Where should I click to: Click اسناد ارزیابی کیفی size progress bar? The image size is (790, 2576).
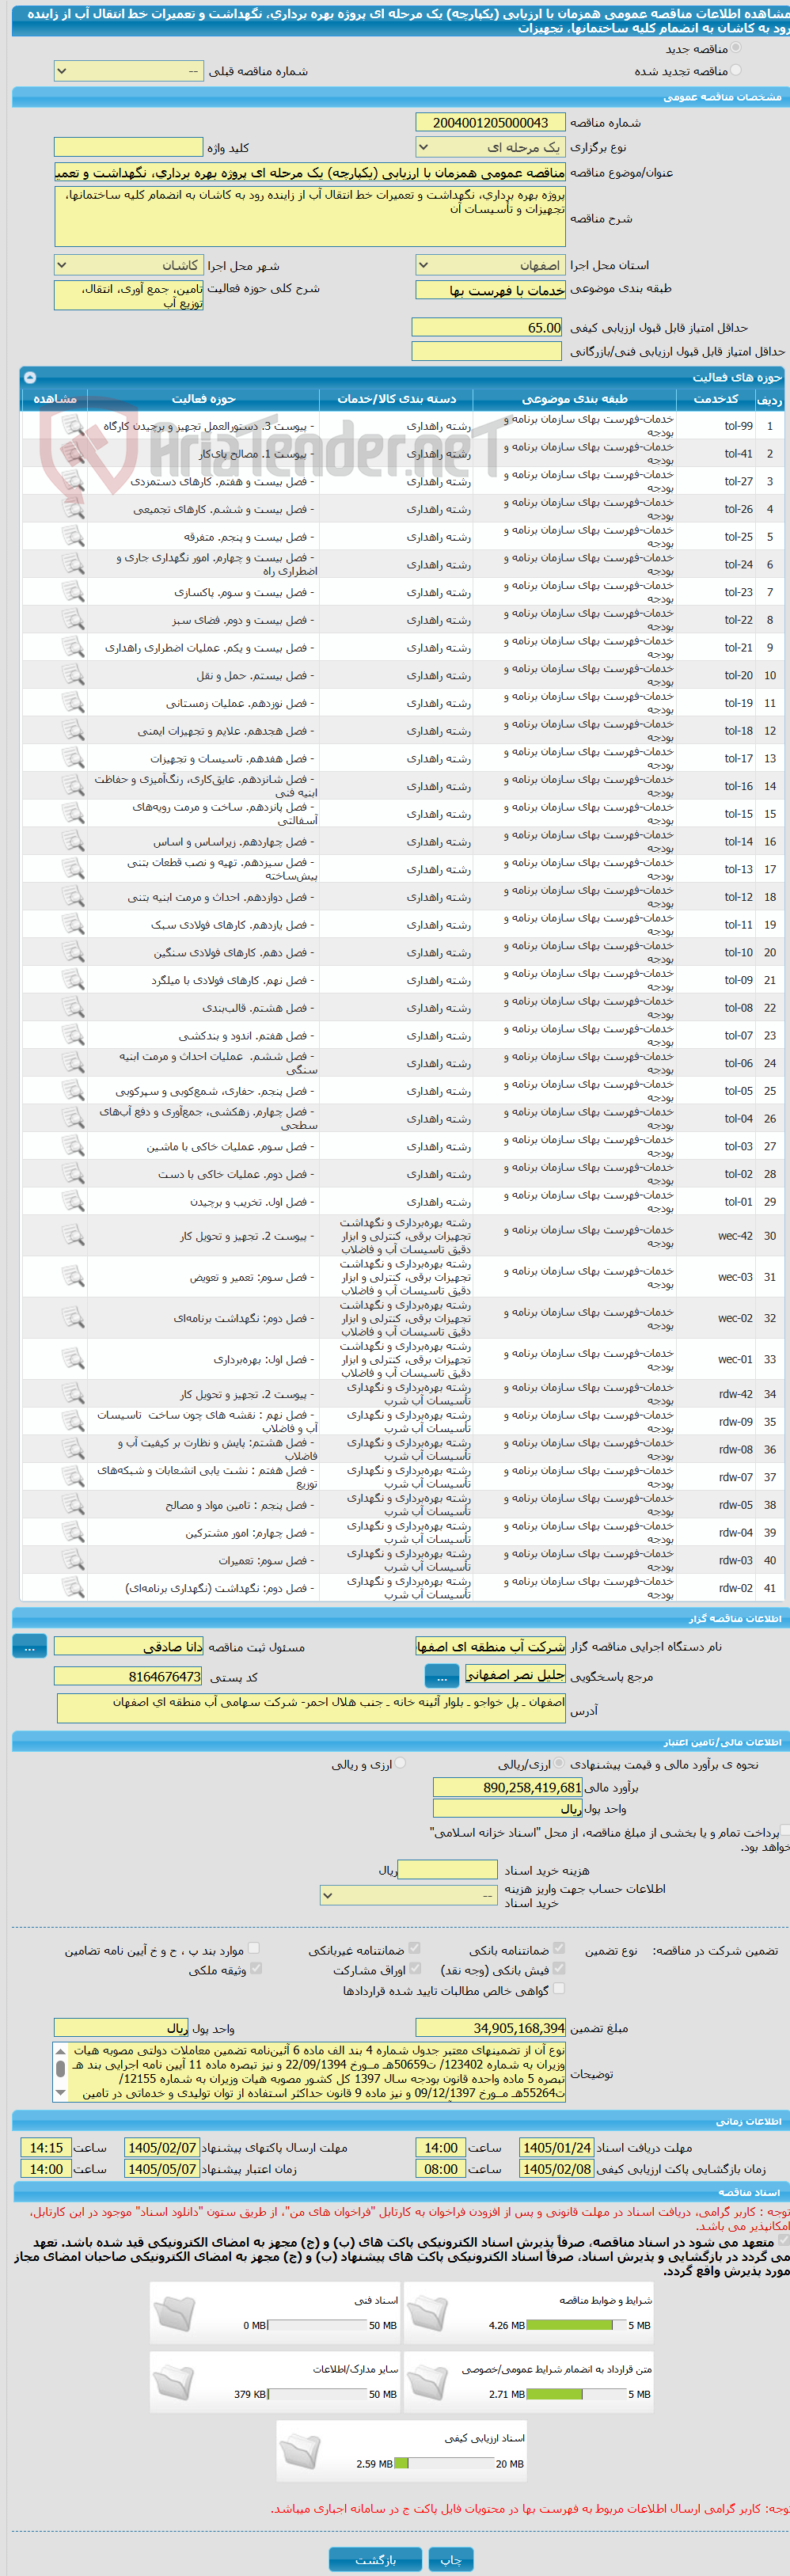pyautogui.click(x=444, y=2463)
